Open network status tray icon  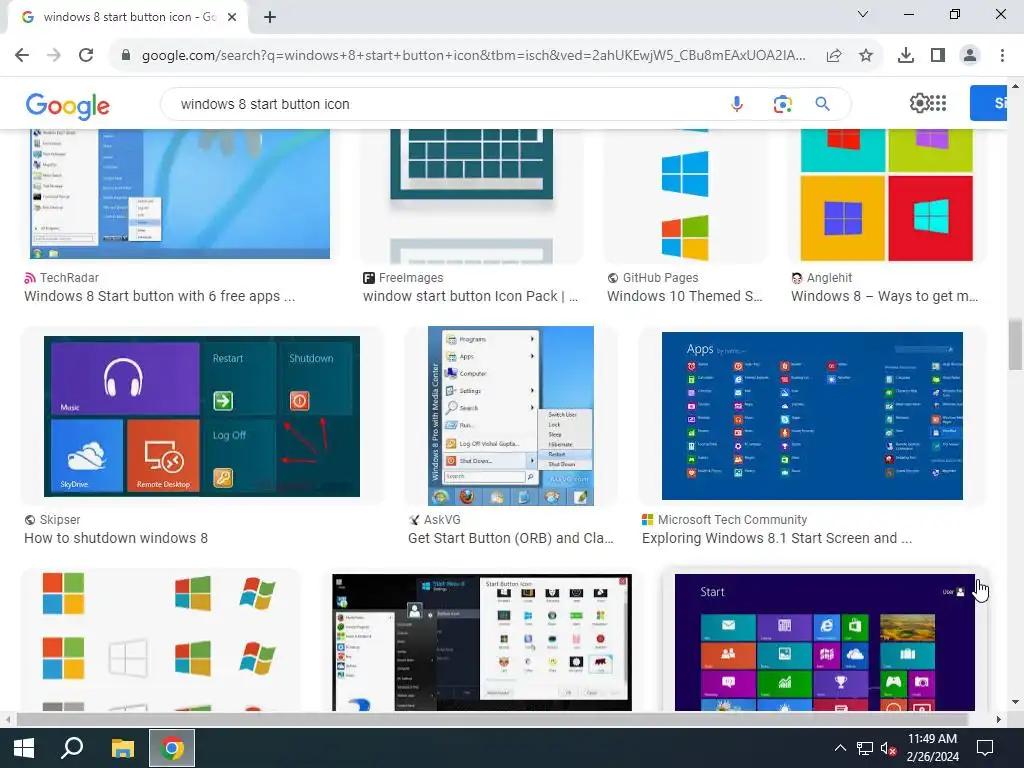pos(865,748)
